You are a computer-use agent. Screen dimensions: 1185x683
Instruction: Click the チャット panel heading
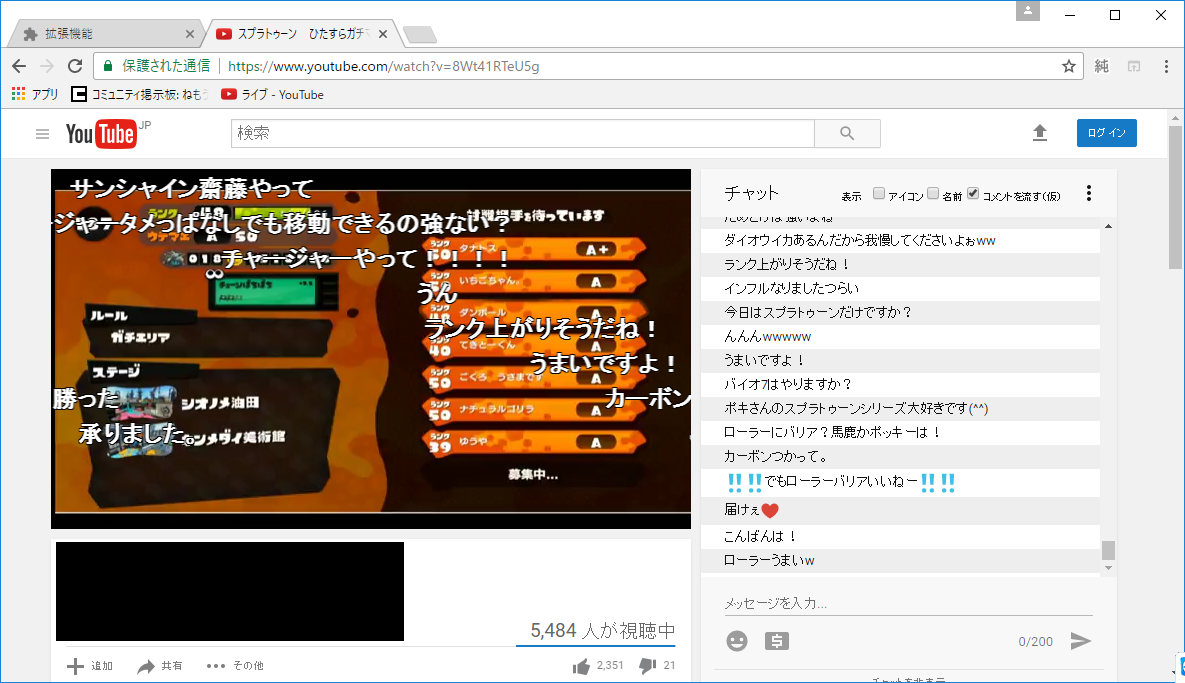coord(751,193)
